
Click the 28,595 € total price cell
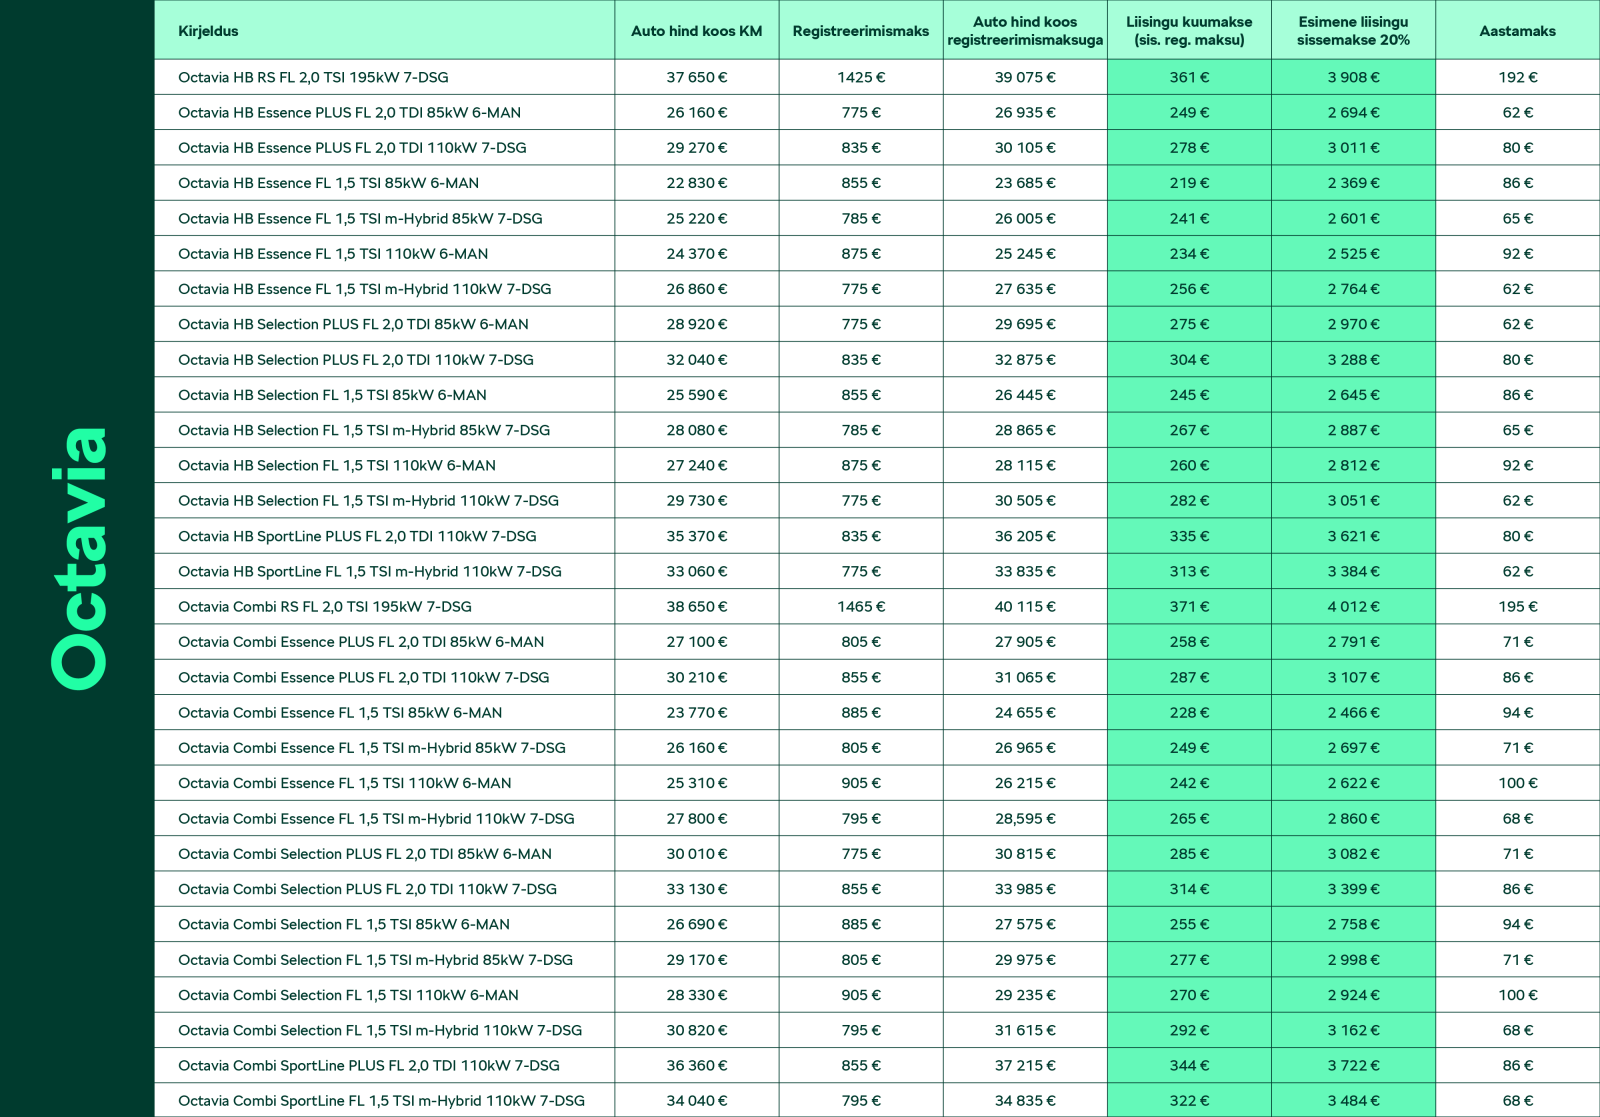pyautogui.click(x=1025, y=818)
